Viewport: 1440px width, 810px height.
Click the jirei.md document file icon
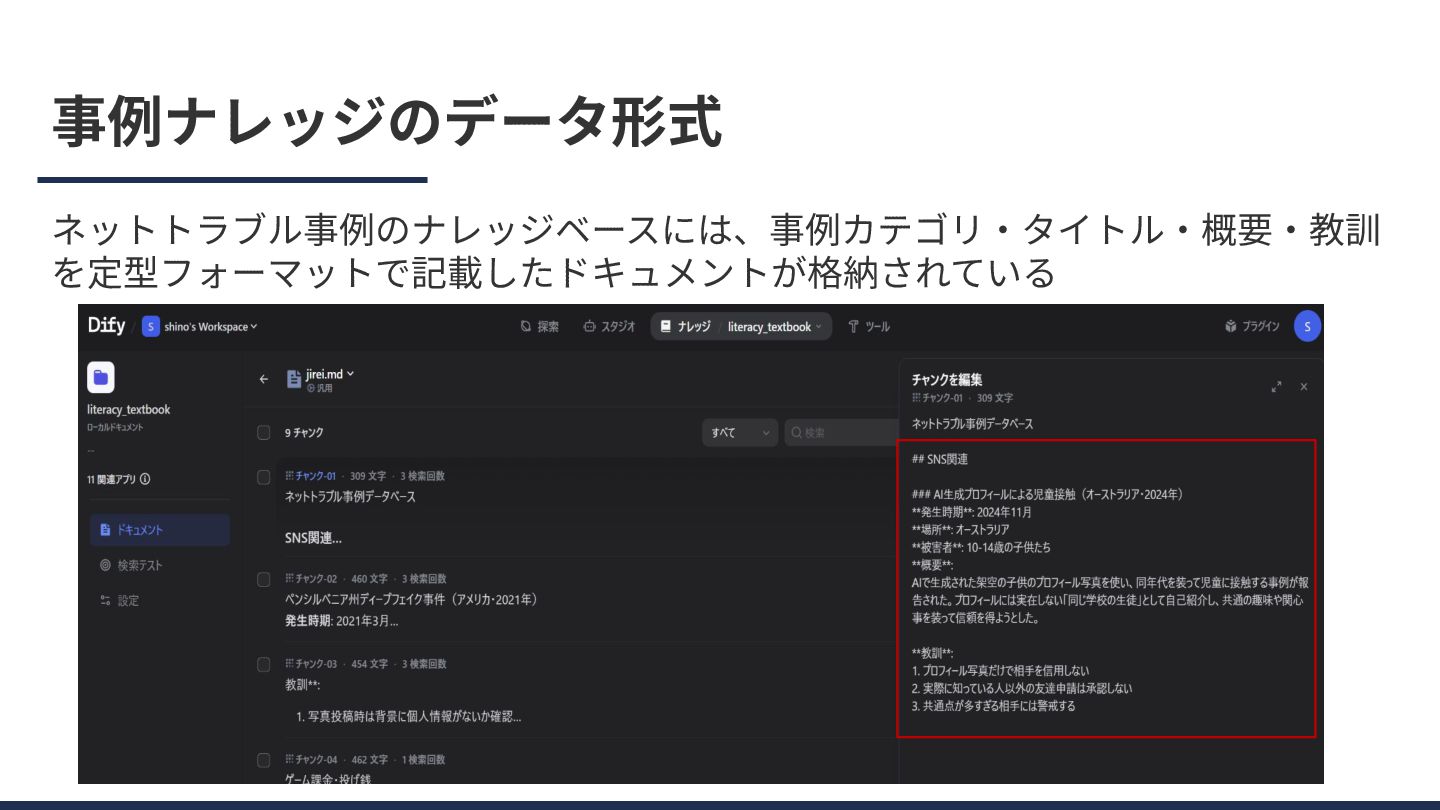(294, 379)
